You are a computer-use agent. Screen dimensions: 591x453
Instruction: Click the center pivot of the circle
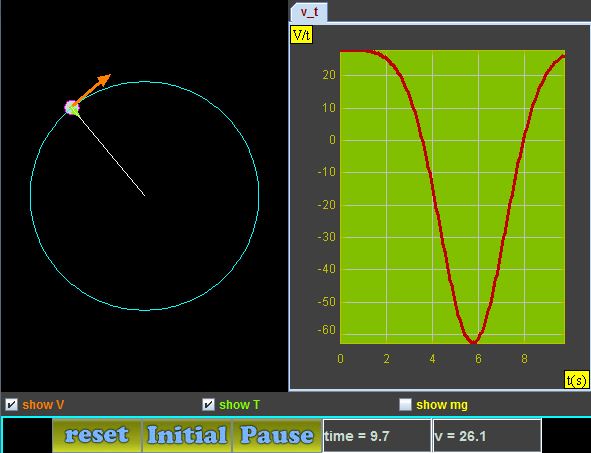pyautogui.click(x=145, y=196)
